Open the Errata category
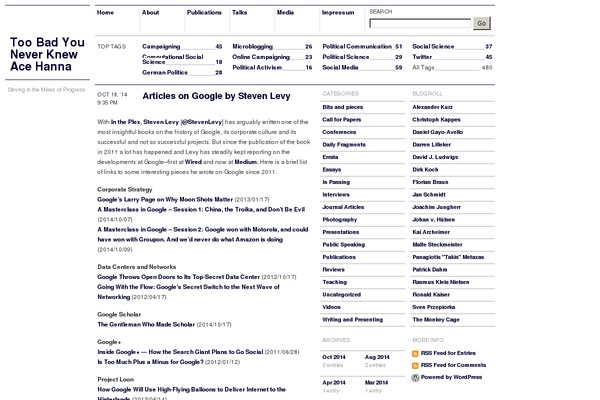Screen dimensions: 600x400 [330, 157]
